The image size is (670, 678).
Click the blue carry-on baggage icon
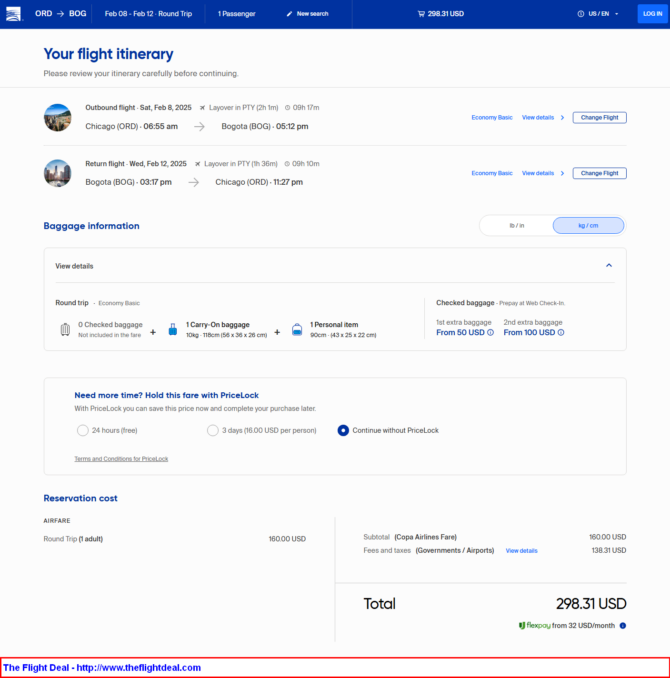(172, 330)
